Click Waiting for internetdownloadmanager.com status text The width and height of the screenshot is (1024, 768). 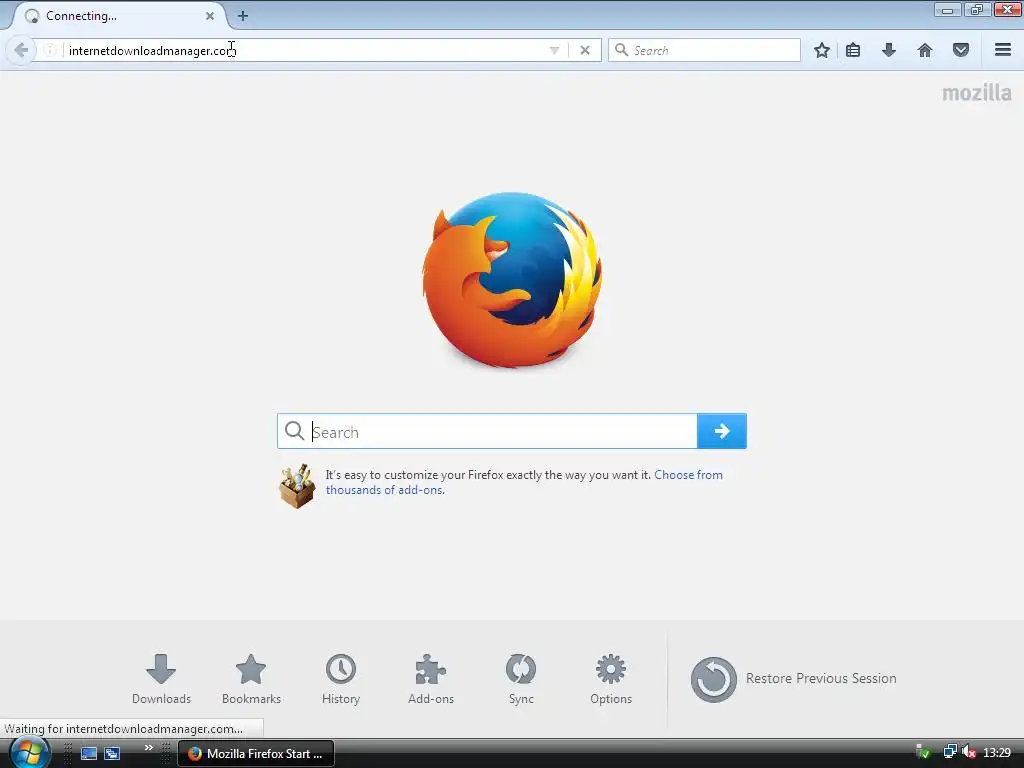click(123, 729)
